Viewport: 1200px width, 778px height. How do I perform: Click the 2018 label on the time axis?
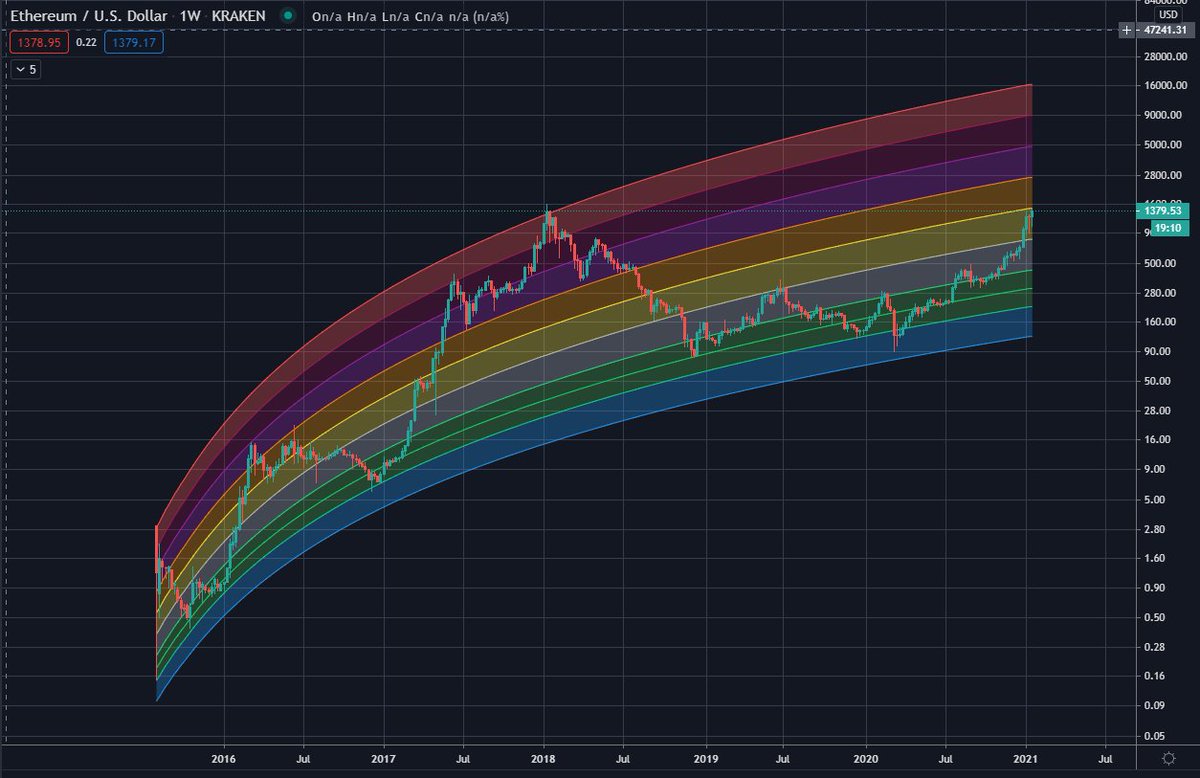543,760
